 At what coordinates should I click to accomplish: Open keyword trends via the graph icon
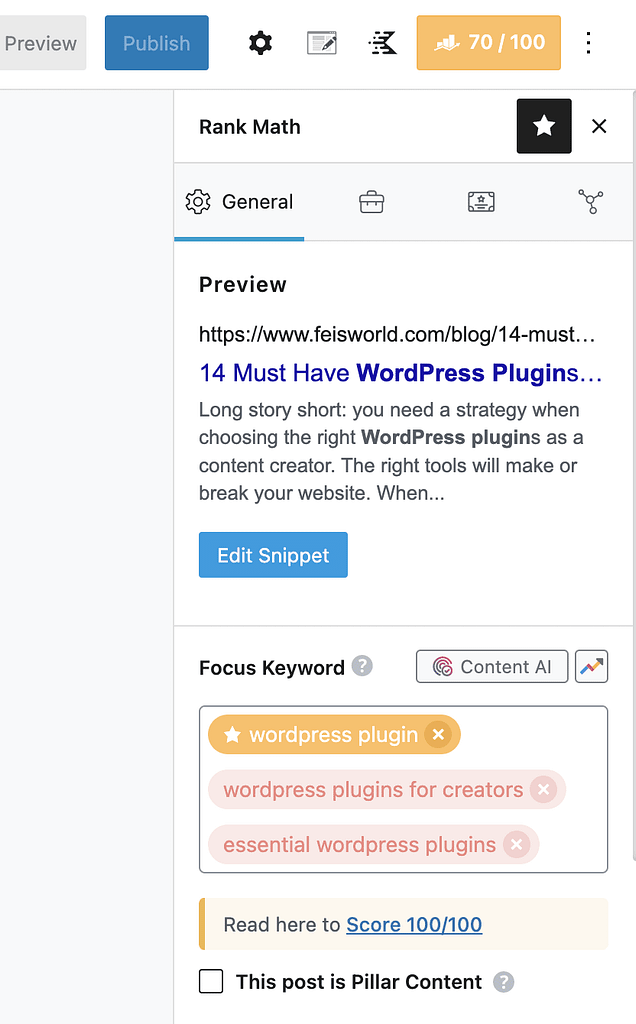591,666
